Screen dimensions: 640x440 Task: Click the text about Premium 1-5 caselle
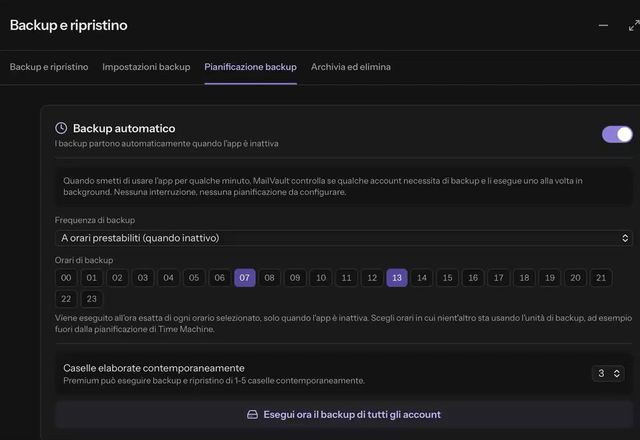click(214, 380)
